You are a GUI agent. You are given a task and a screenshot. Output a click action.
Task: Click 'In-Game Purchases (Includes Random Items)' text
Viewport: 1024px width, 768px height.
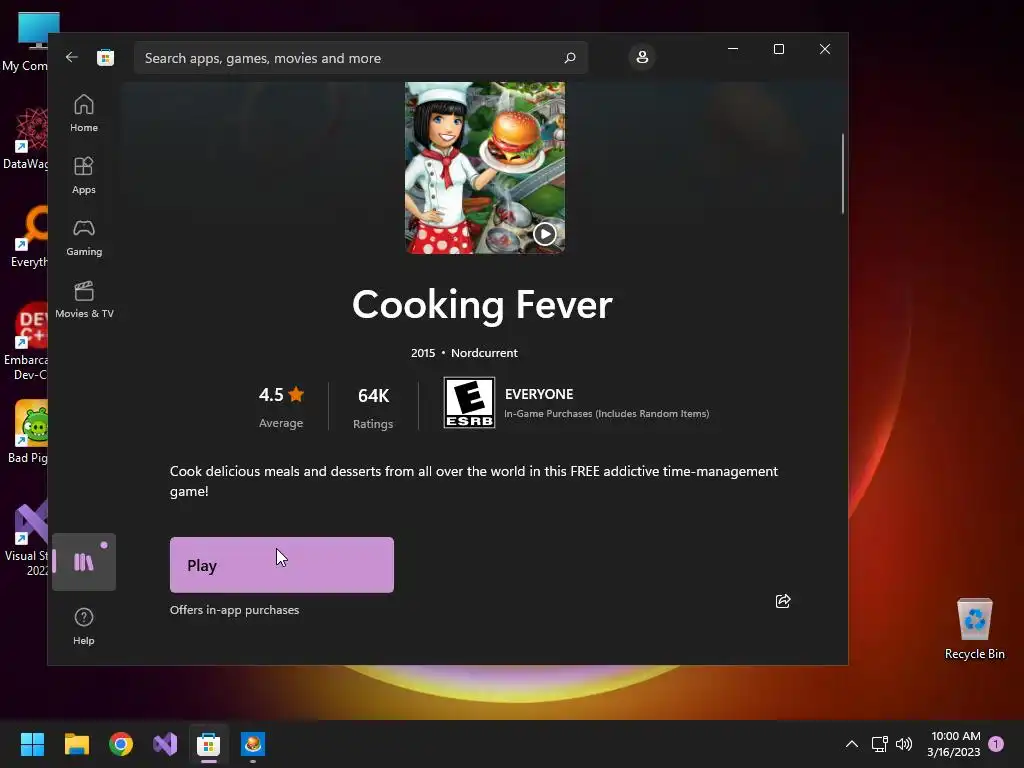[607, 413]
